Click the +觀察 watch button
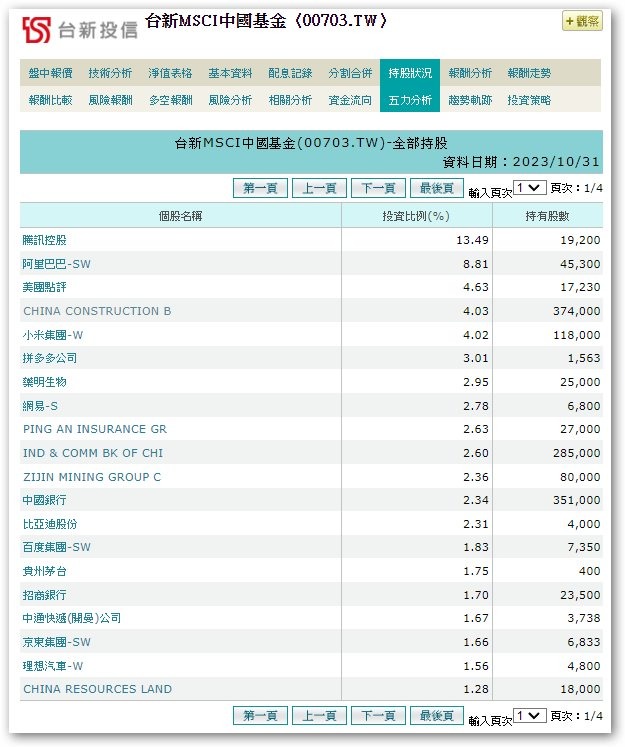This screenshot has width=625, height=747. pos(582,21)
